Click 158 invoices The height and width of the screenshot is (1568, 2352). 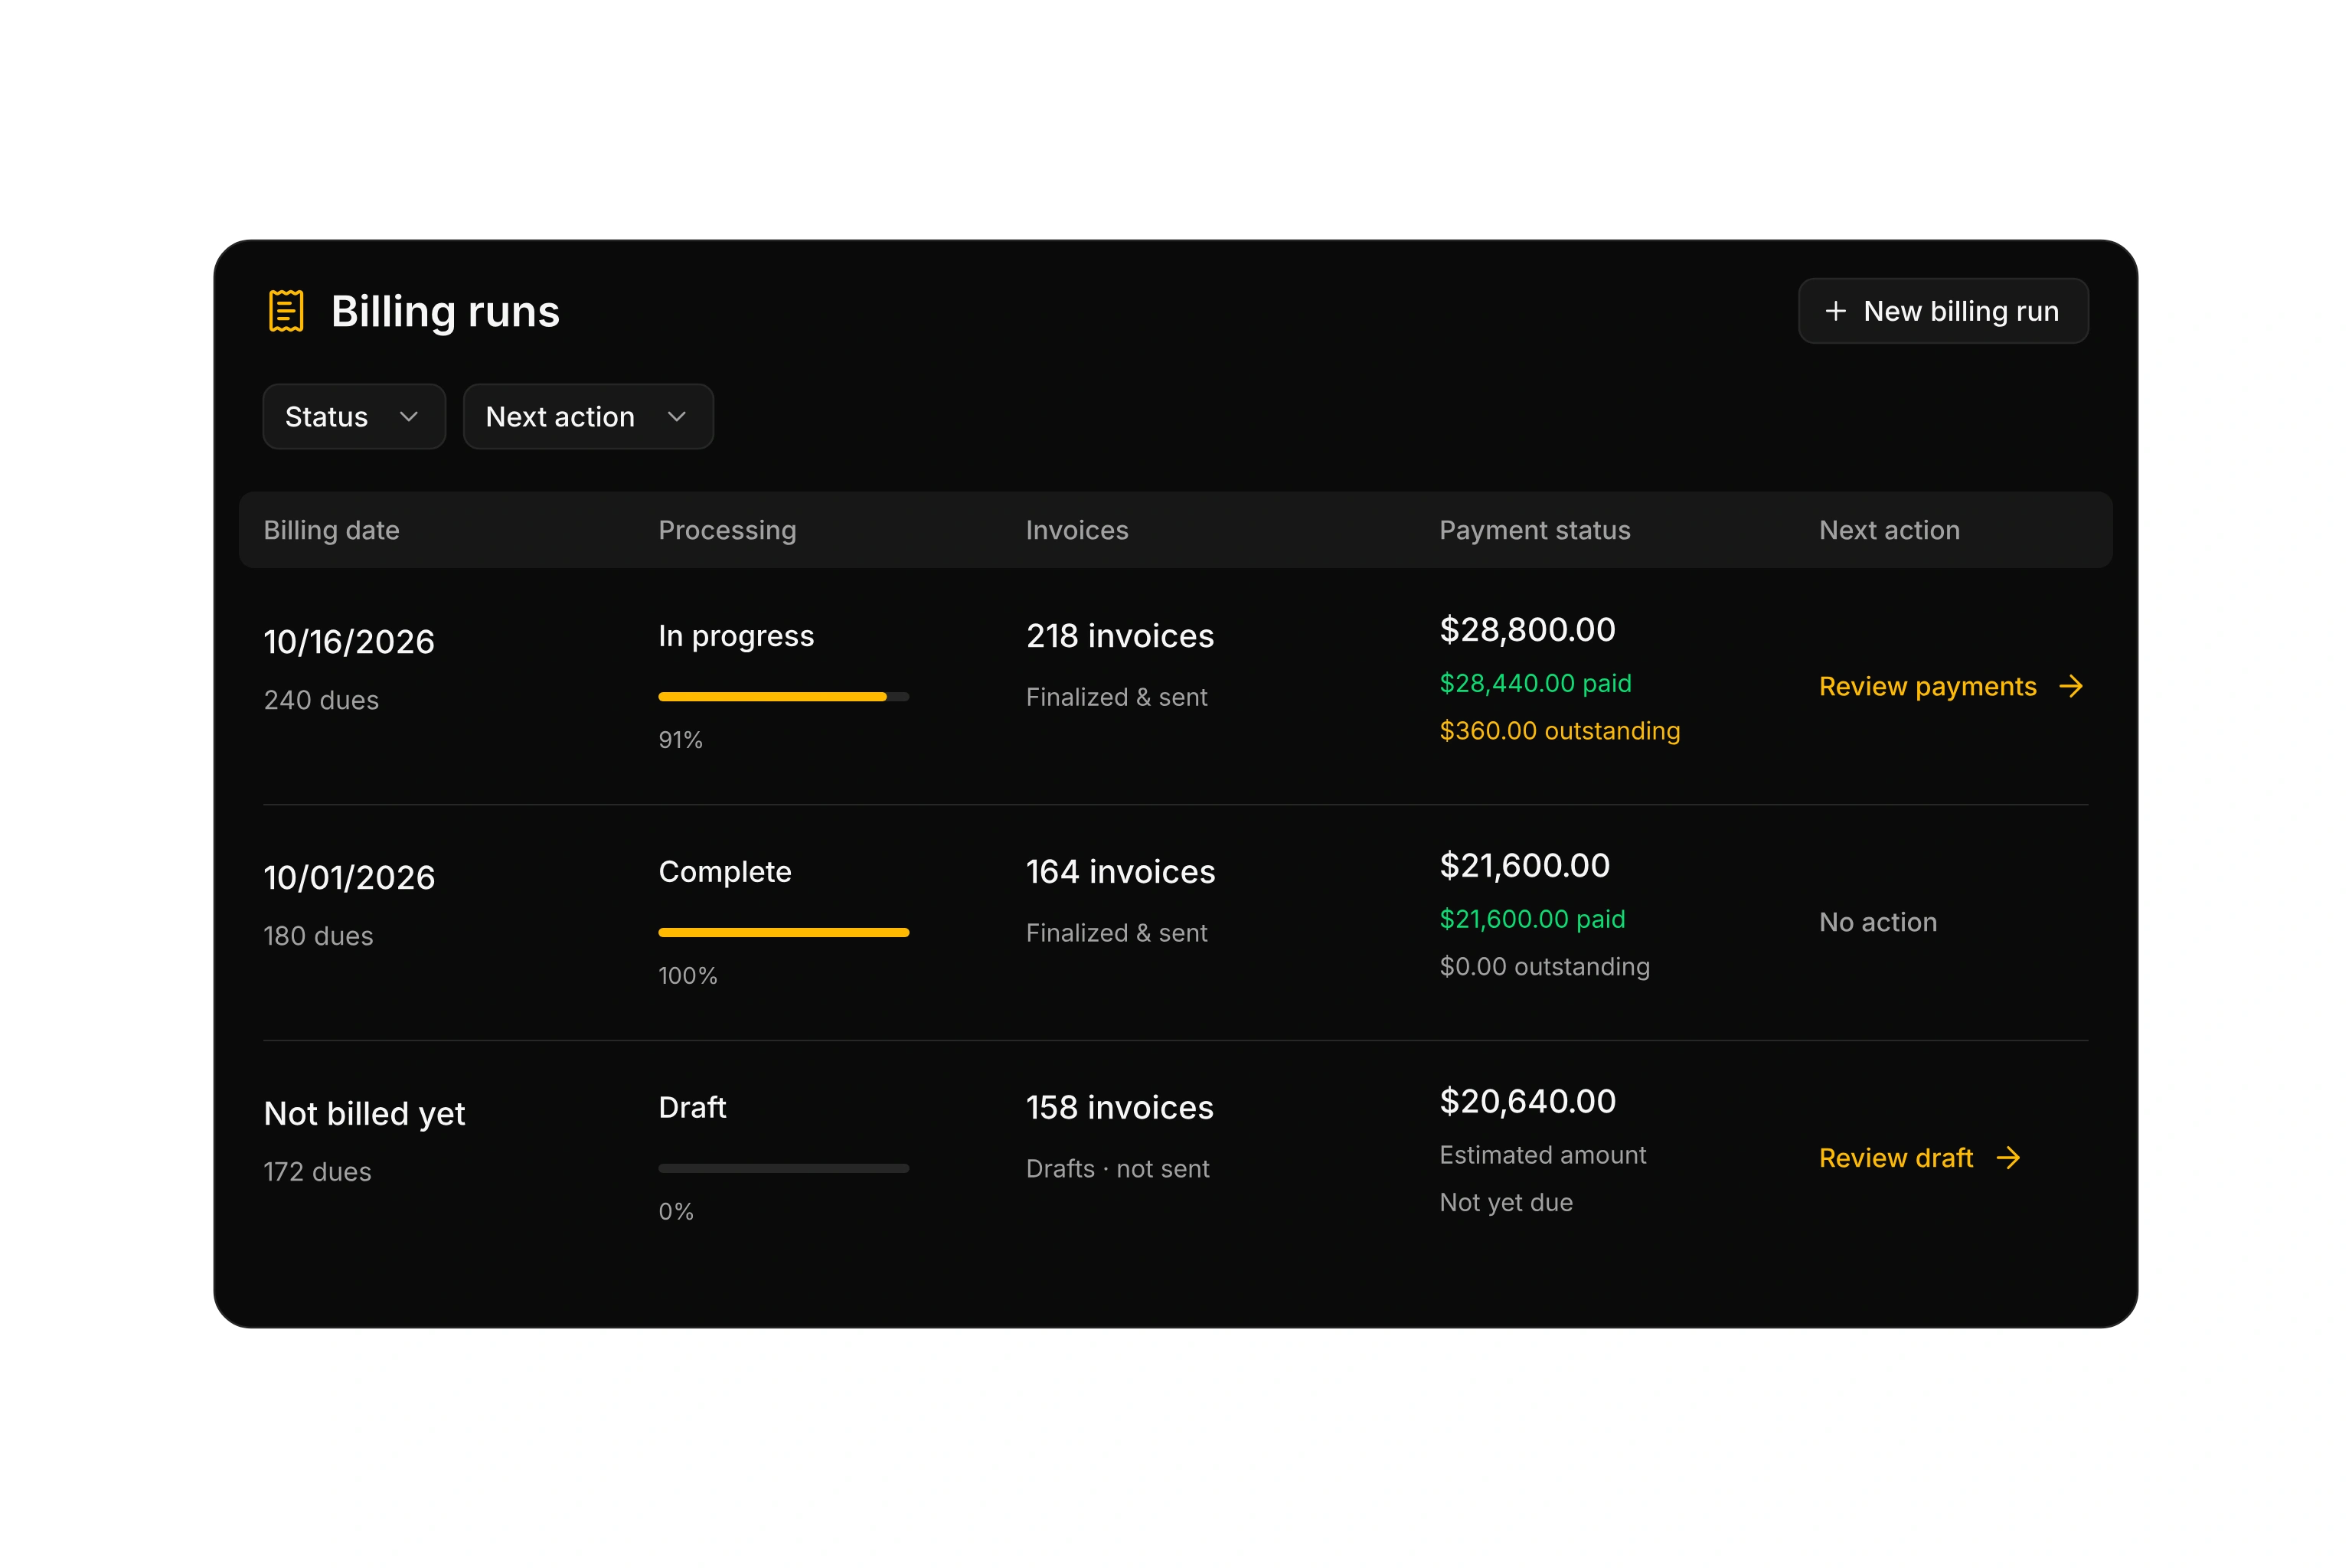coord(1120,1108)
